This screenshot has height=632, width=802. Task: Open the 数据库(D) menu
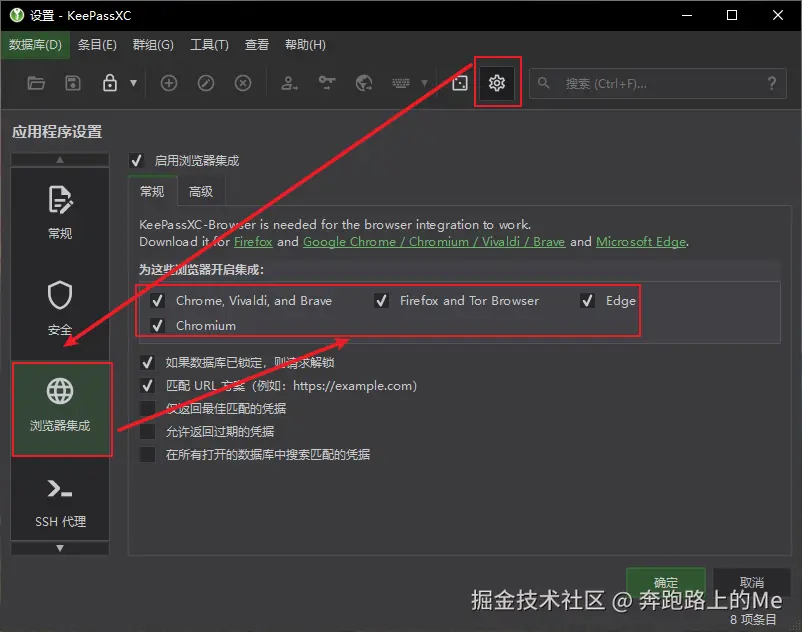coord(35,45)
